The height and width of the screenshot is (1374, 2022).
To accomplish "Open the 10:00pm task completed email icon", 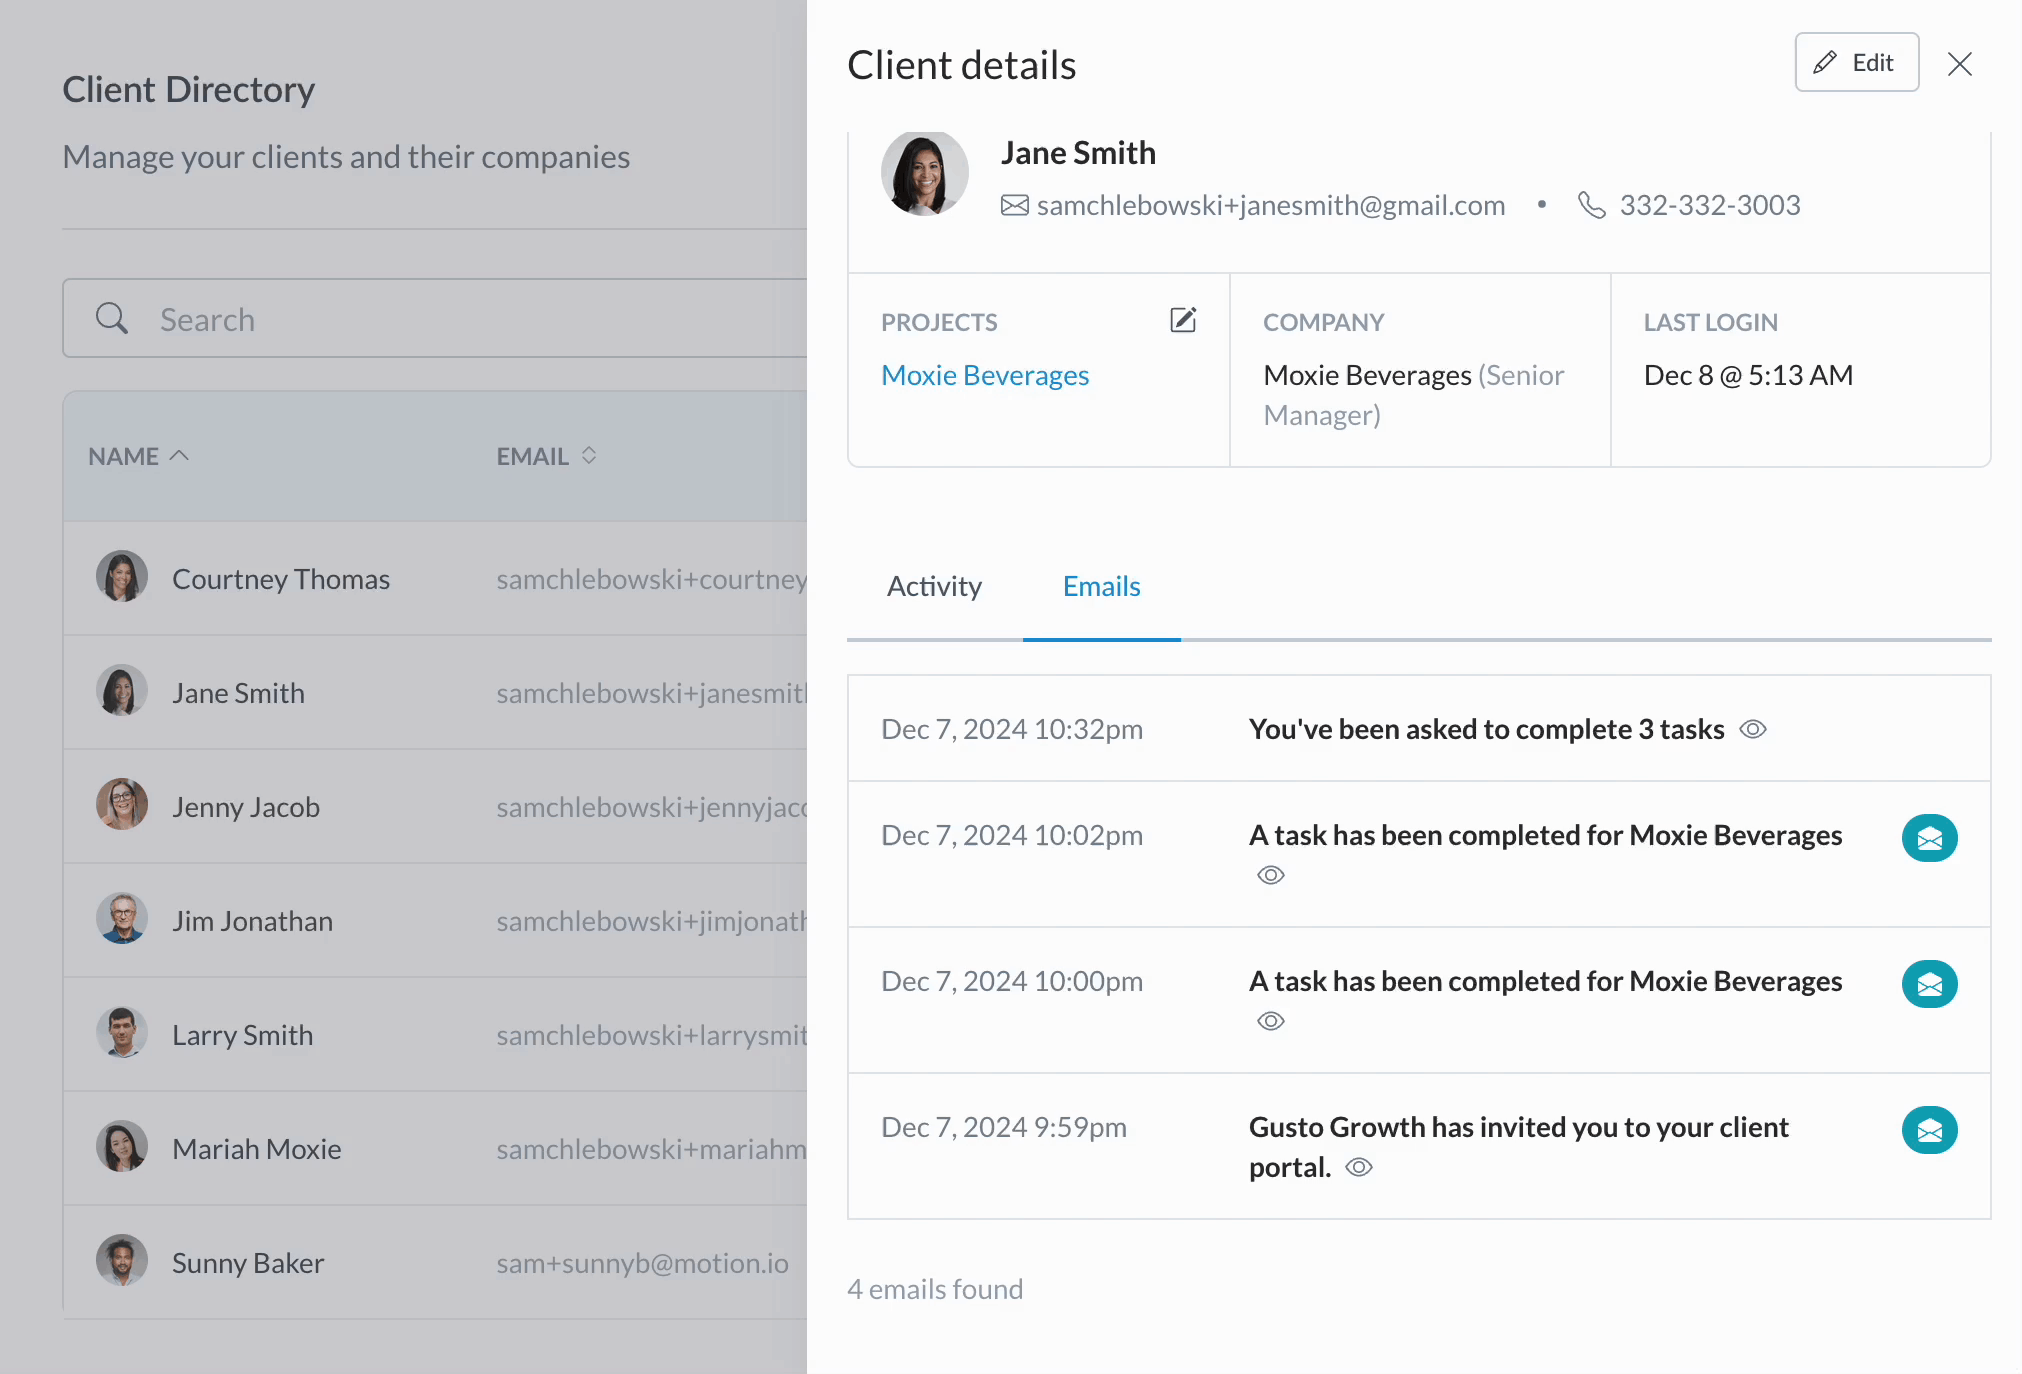I will [x=1929, y=984].
